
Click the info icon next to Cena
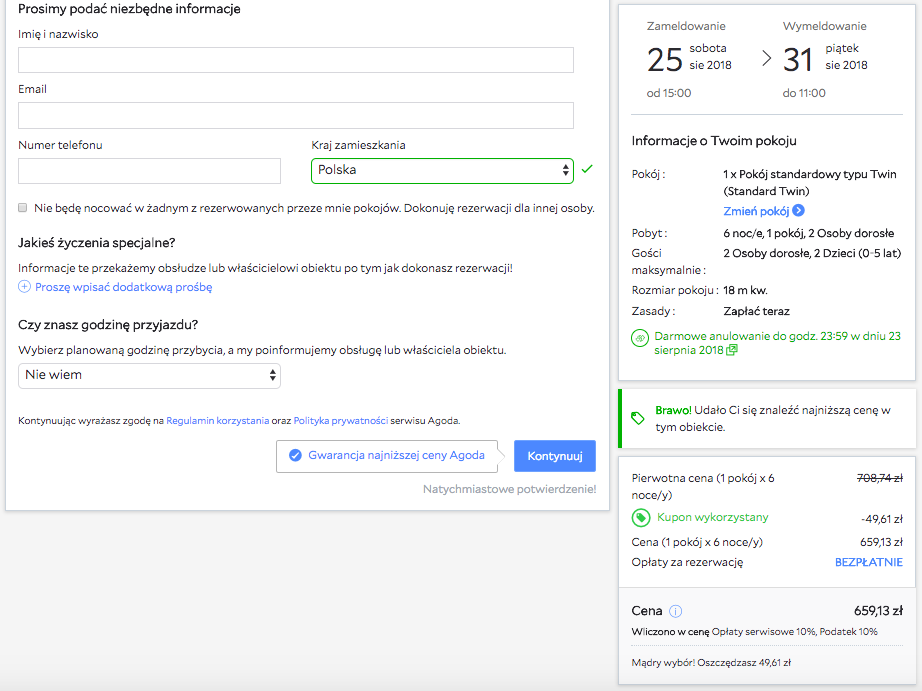coord(676,611)
